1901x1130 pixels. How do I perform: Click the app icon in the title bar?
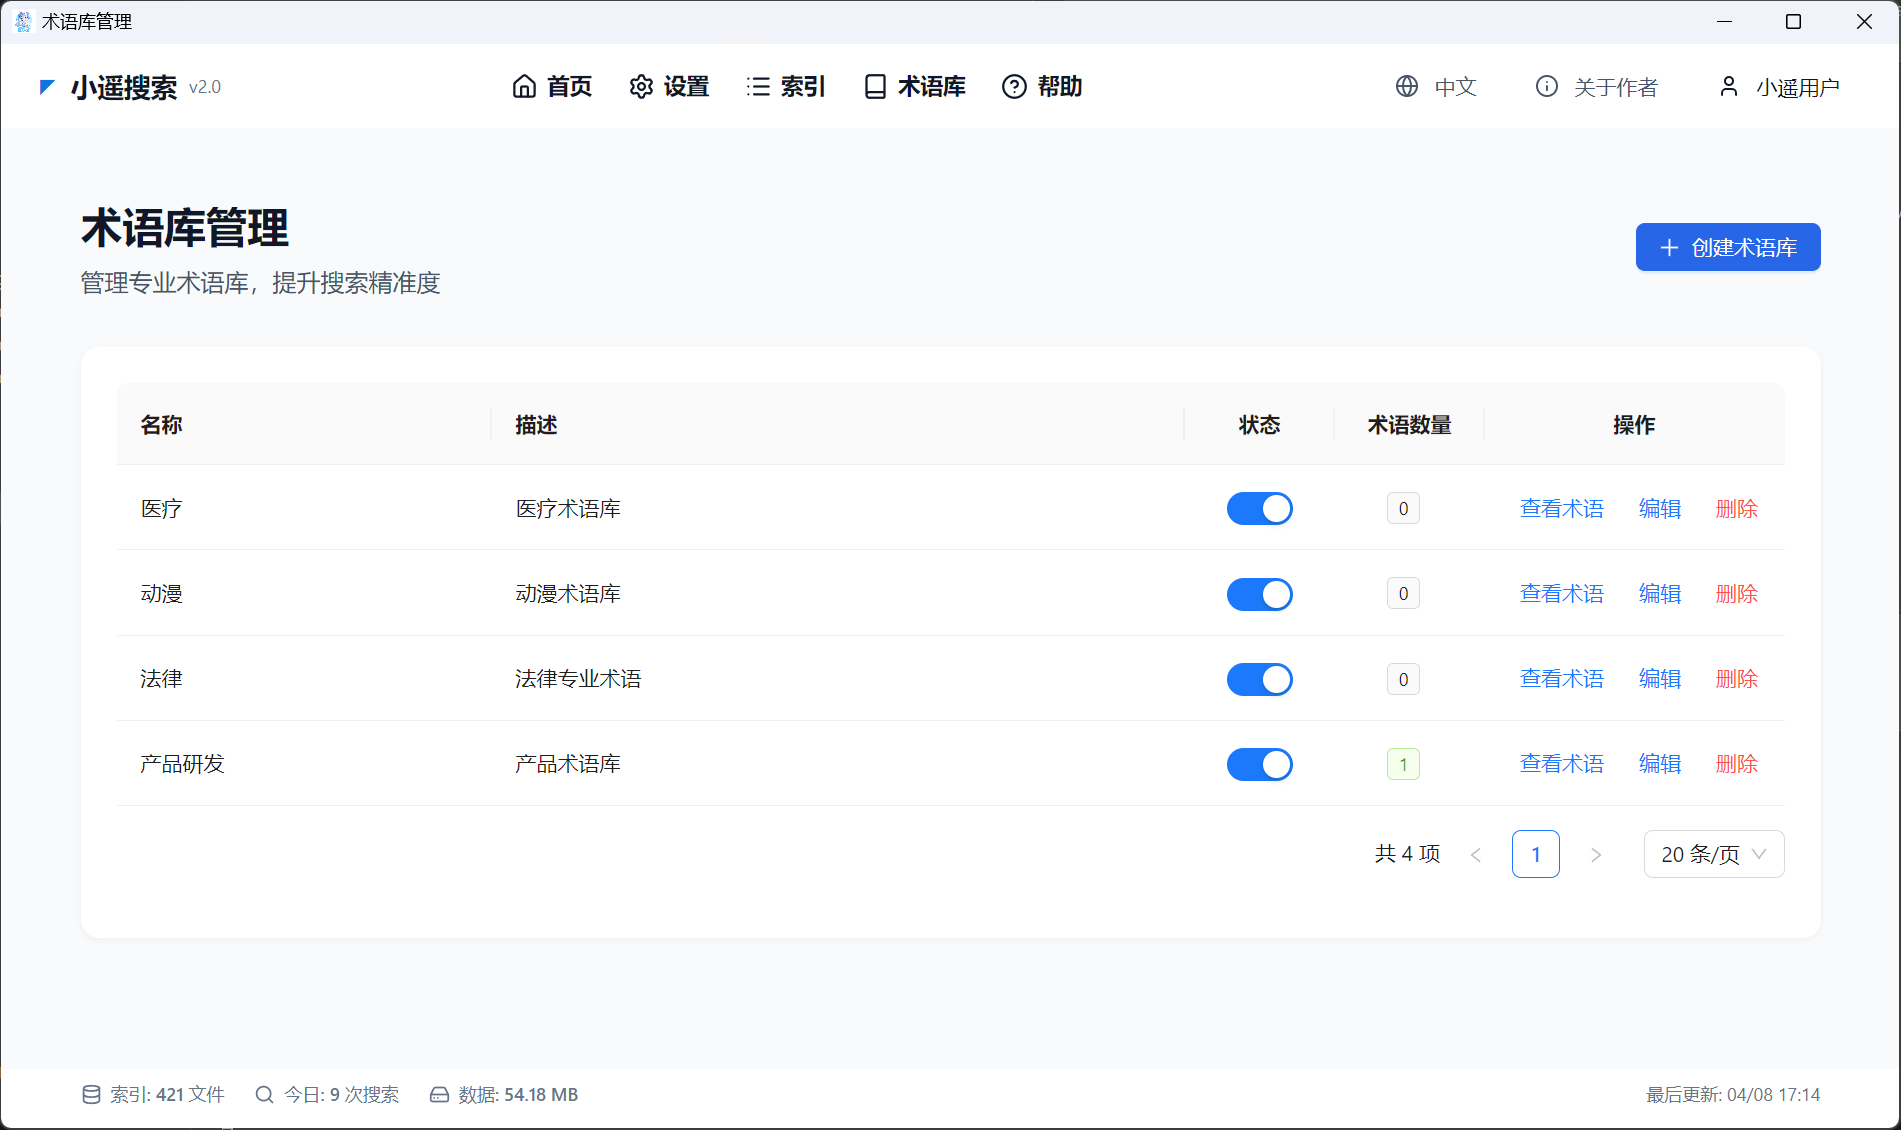(x=23, y=22)
